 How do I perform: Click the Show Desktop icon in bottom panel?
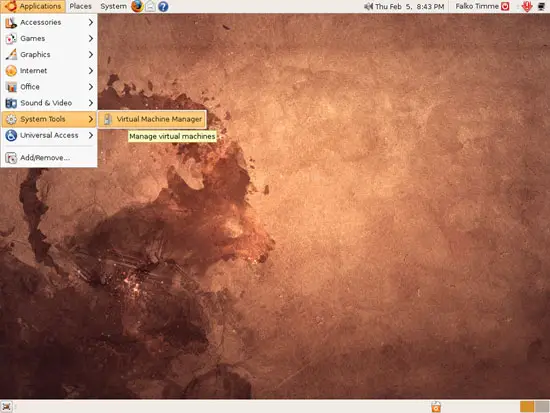coord(7,407)
